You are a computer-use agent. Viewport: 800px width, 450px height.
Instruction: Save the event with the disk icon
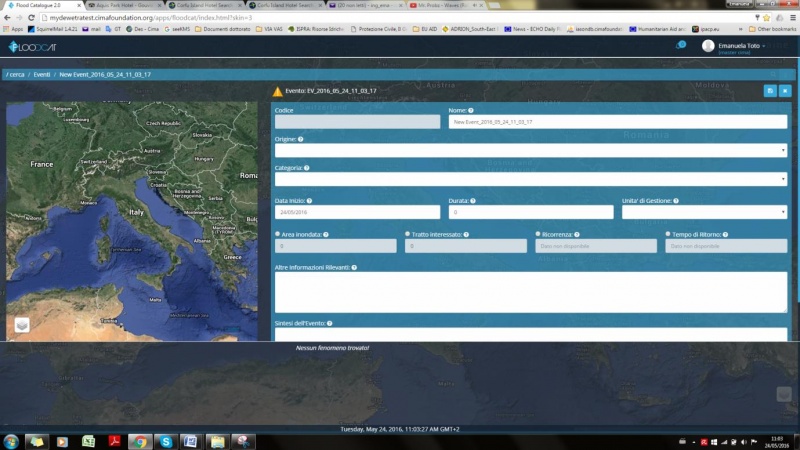[x=770, y=91]
